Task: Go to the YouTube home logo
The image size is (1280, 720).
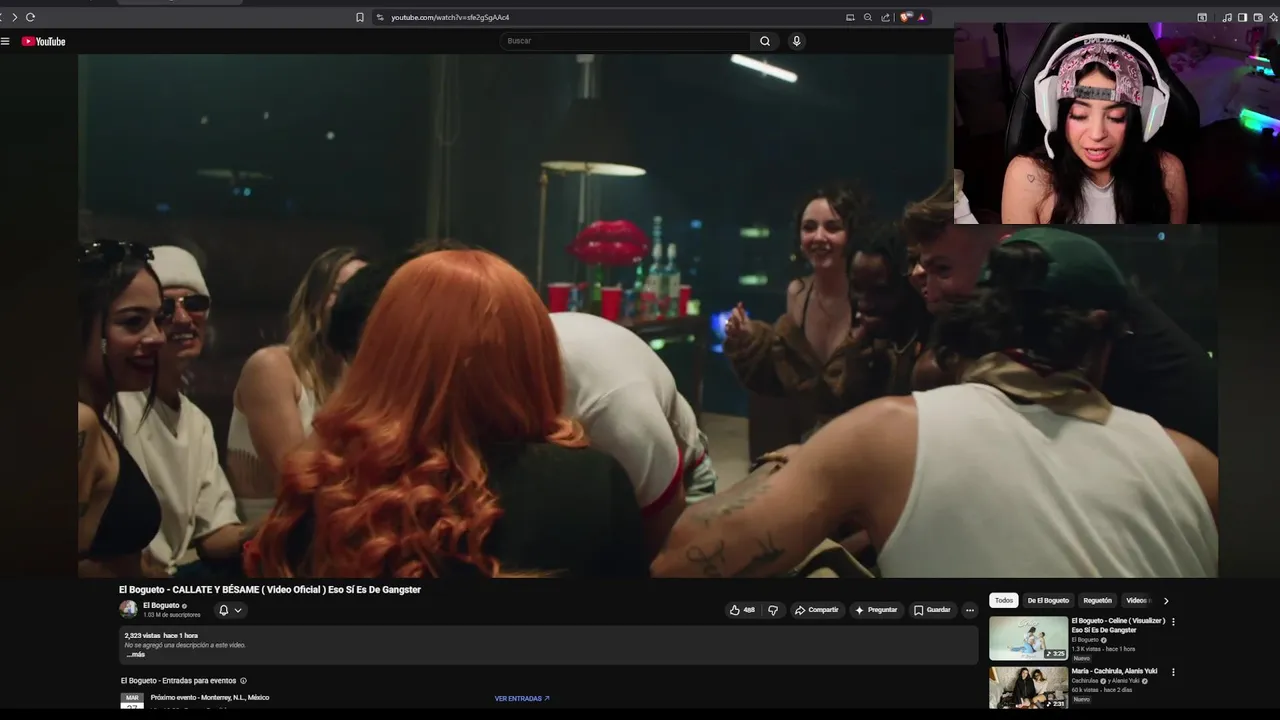Action: pos(43,41)
